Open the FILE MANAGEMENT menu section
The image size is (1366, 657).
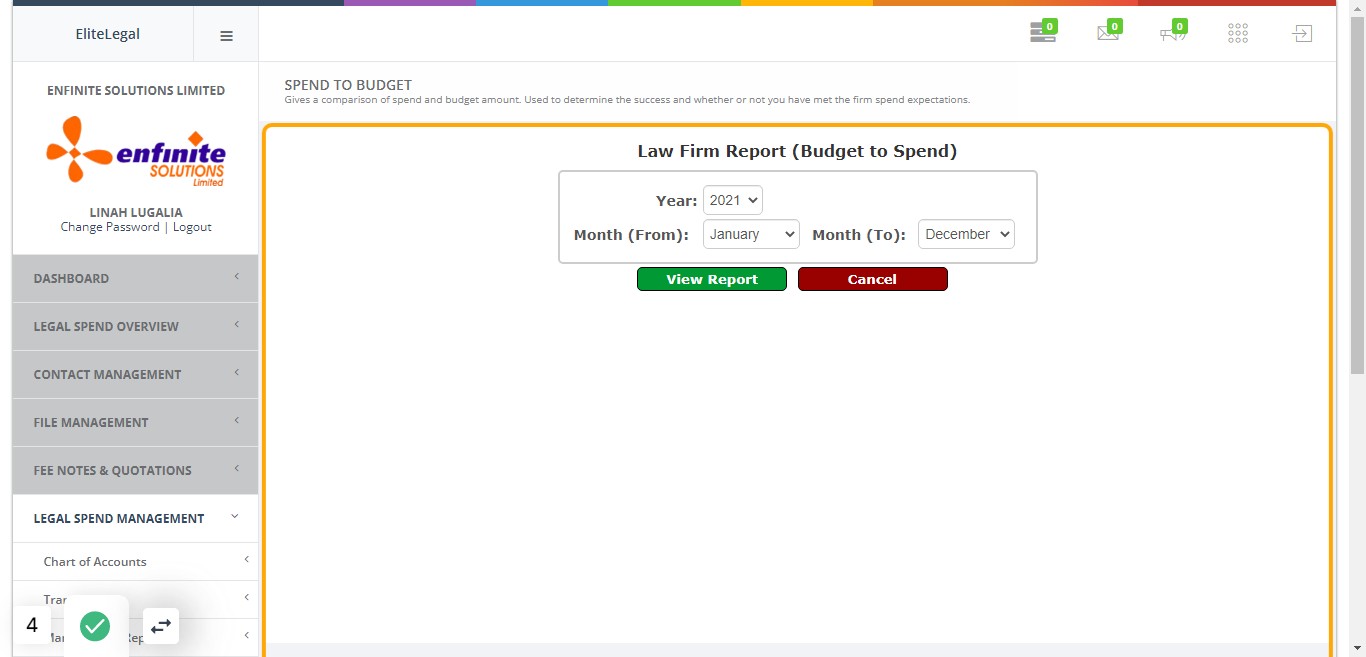coord(135,422)
